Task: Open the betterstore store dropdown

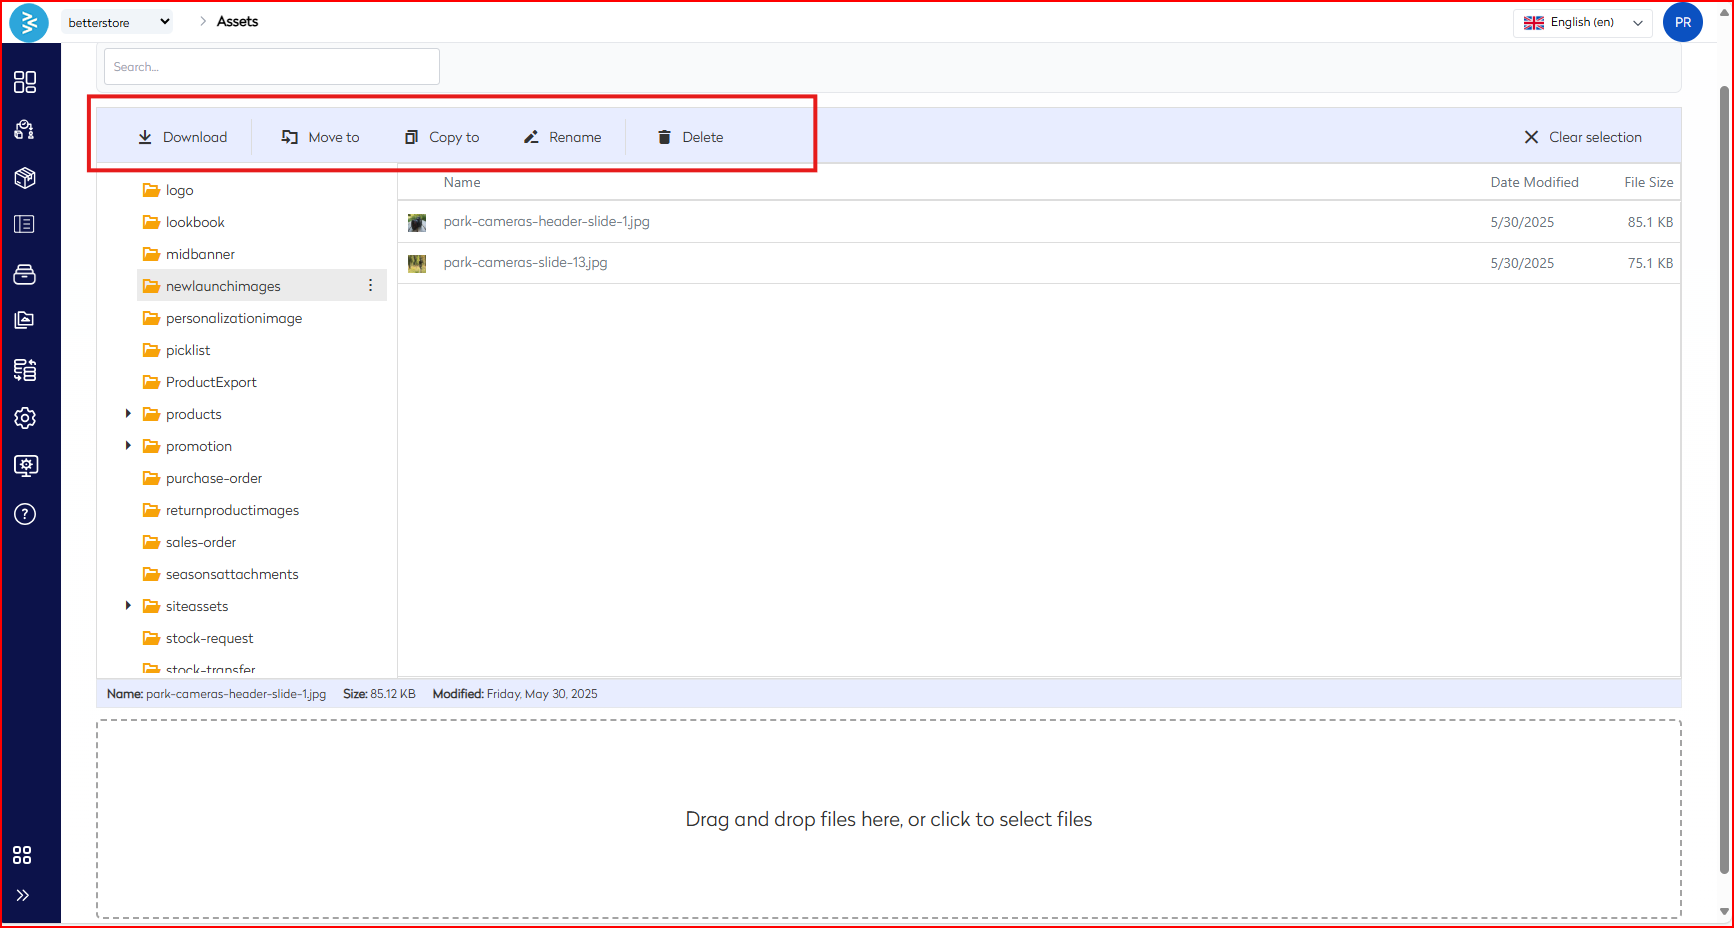Action: click(117, 22)
